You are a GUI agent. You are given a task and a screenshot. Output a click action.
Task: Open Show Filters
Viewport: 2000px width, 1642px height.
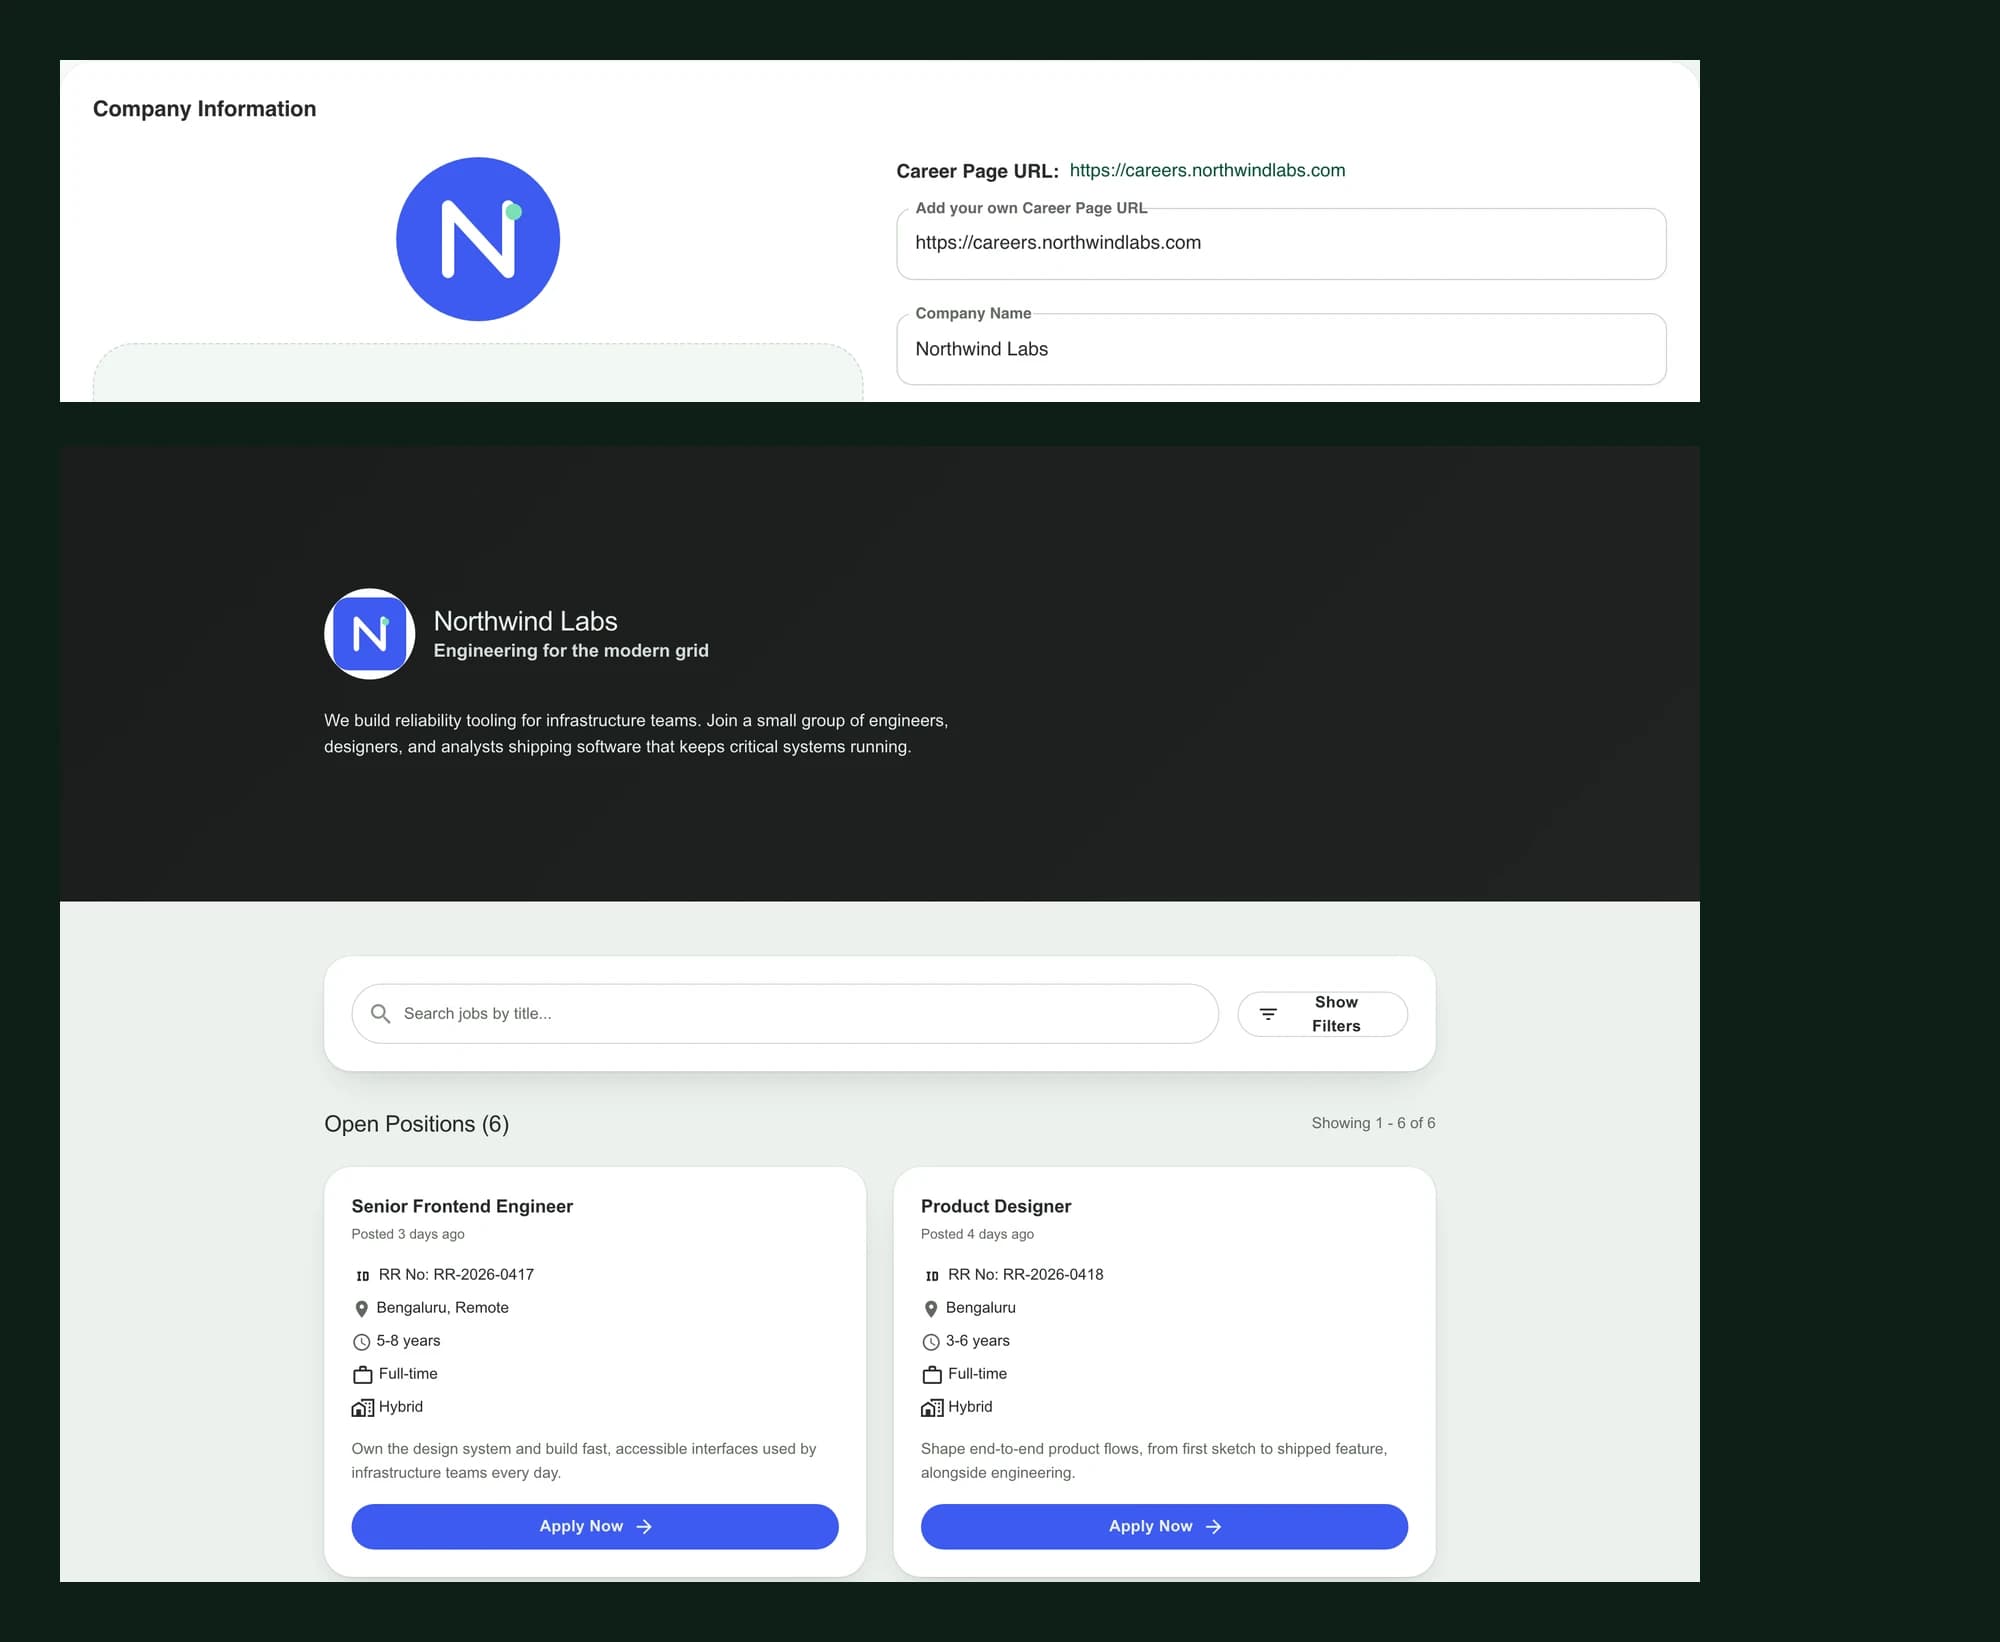1322,1014
